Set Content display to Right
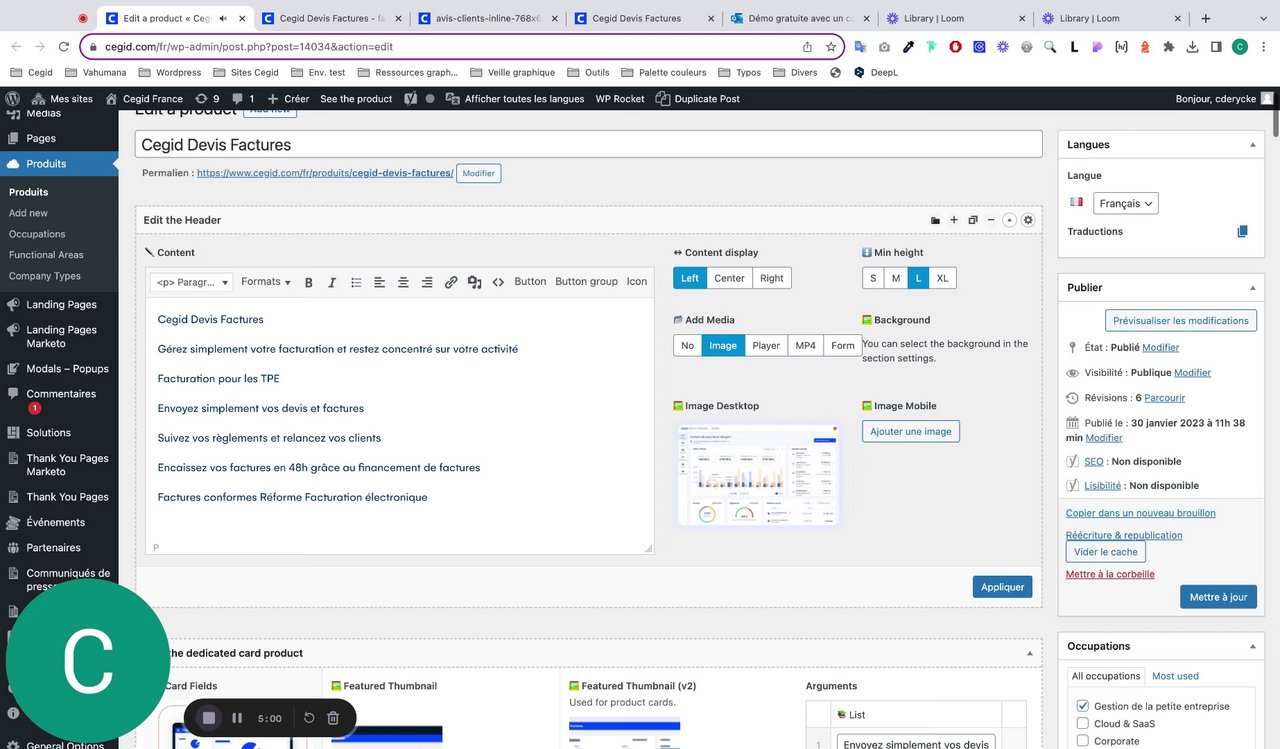 (x=772, y=278)
